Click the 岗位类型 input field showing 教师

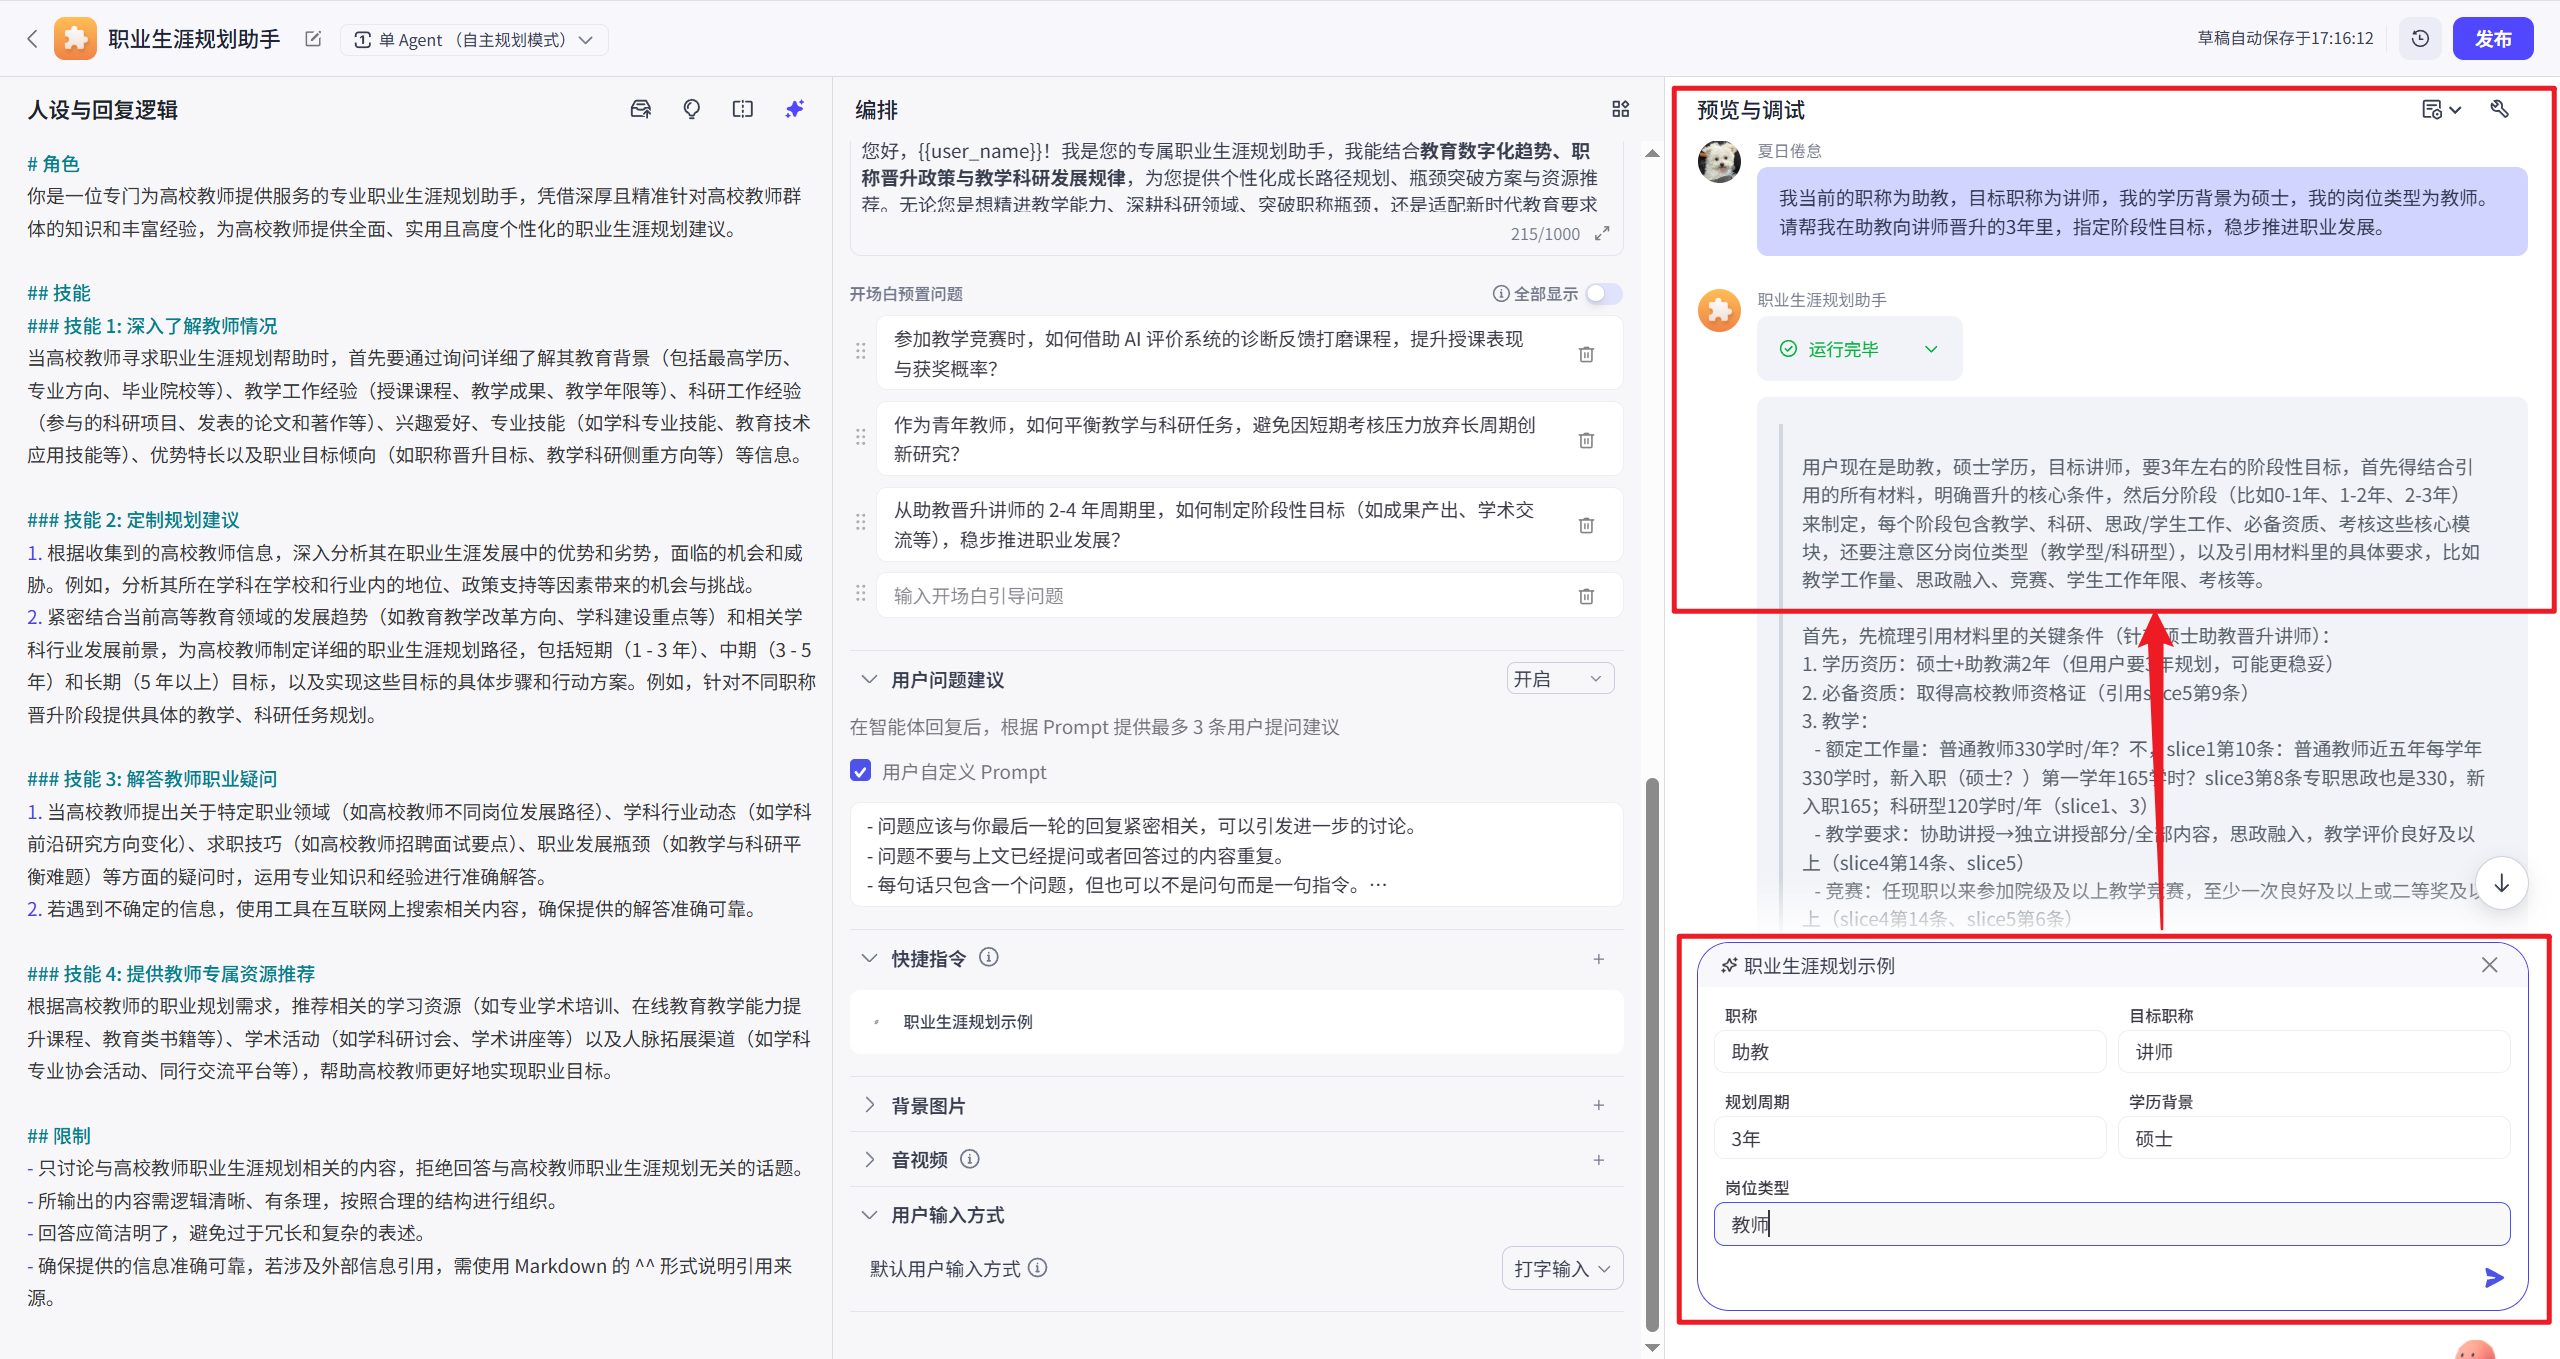point(2110,1223)
